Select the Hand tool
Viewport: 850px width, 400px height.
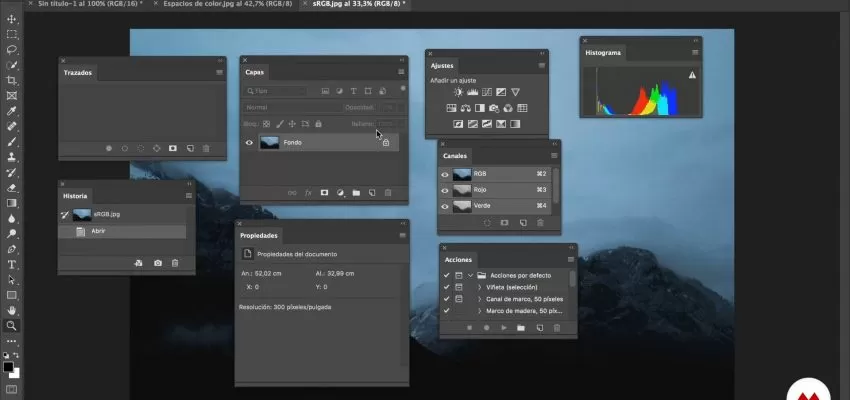[12, 310]
